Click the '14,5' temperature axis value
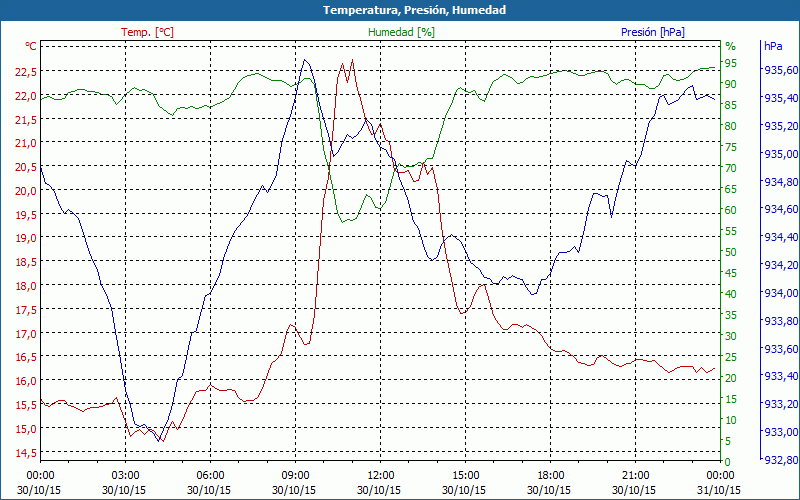This screenshot has width=800, height=500. (x=26, y=453)
